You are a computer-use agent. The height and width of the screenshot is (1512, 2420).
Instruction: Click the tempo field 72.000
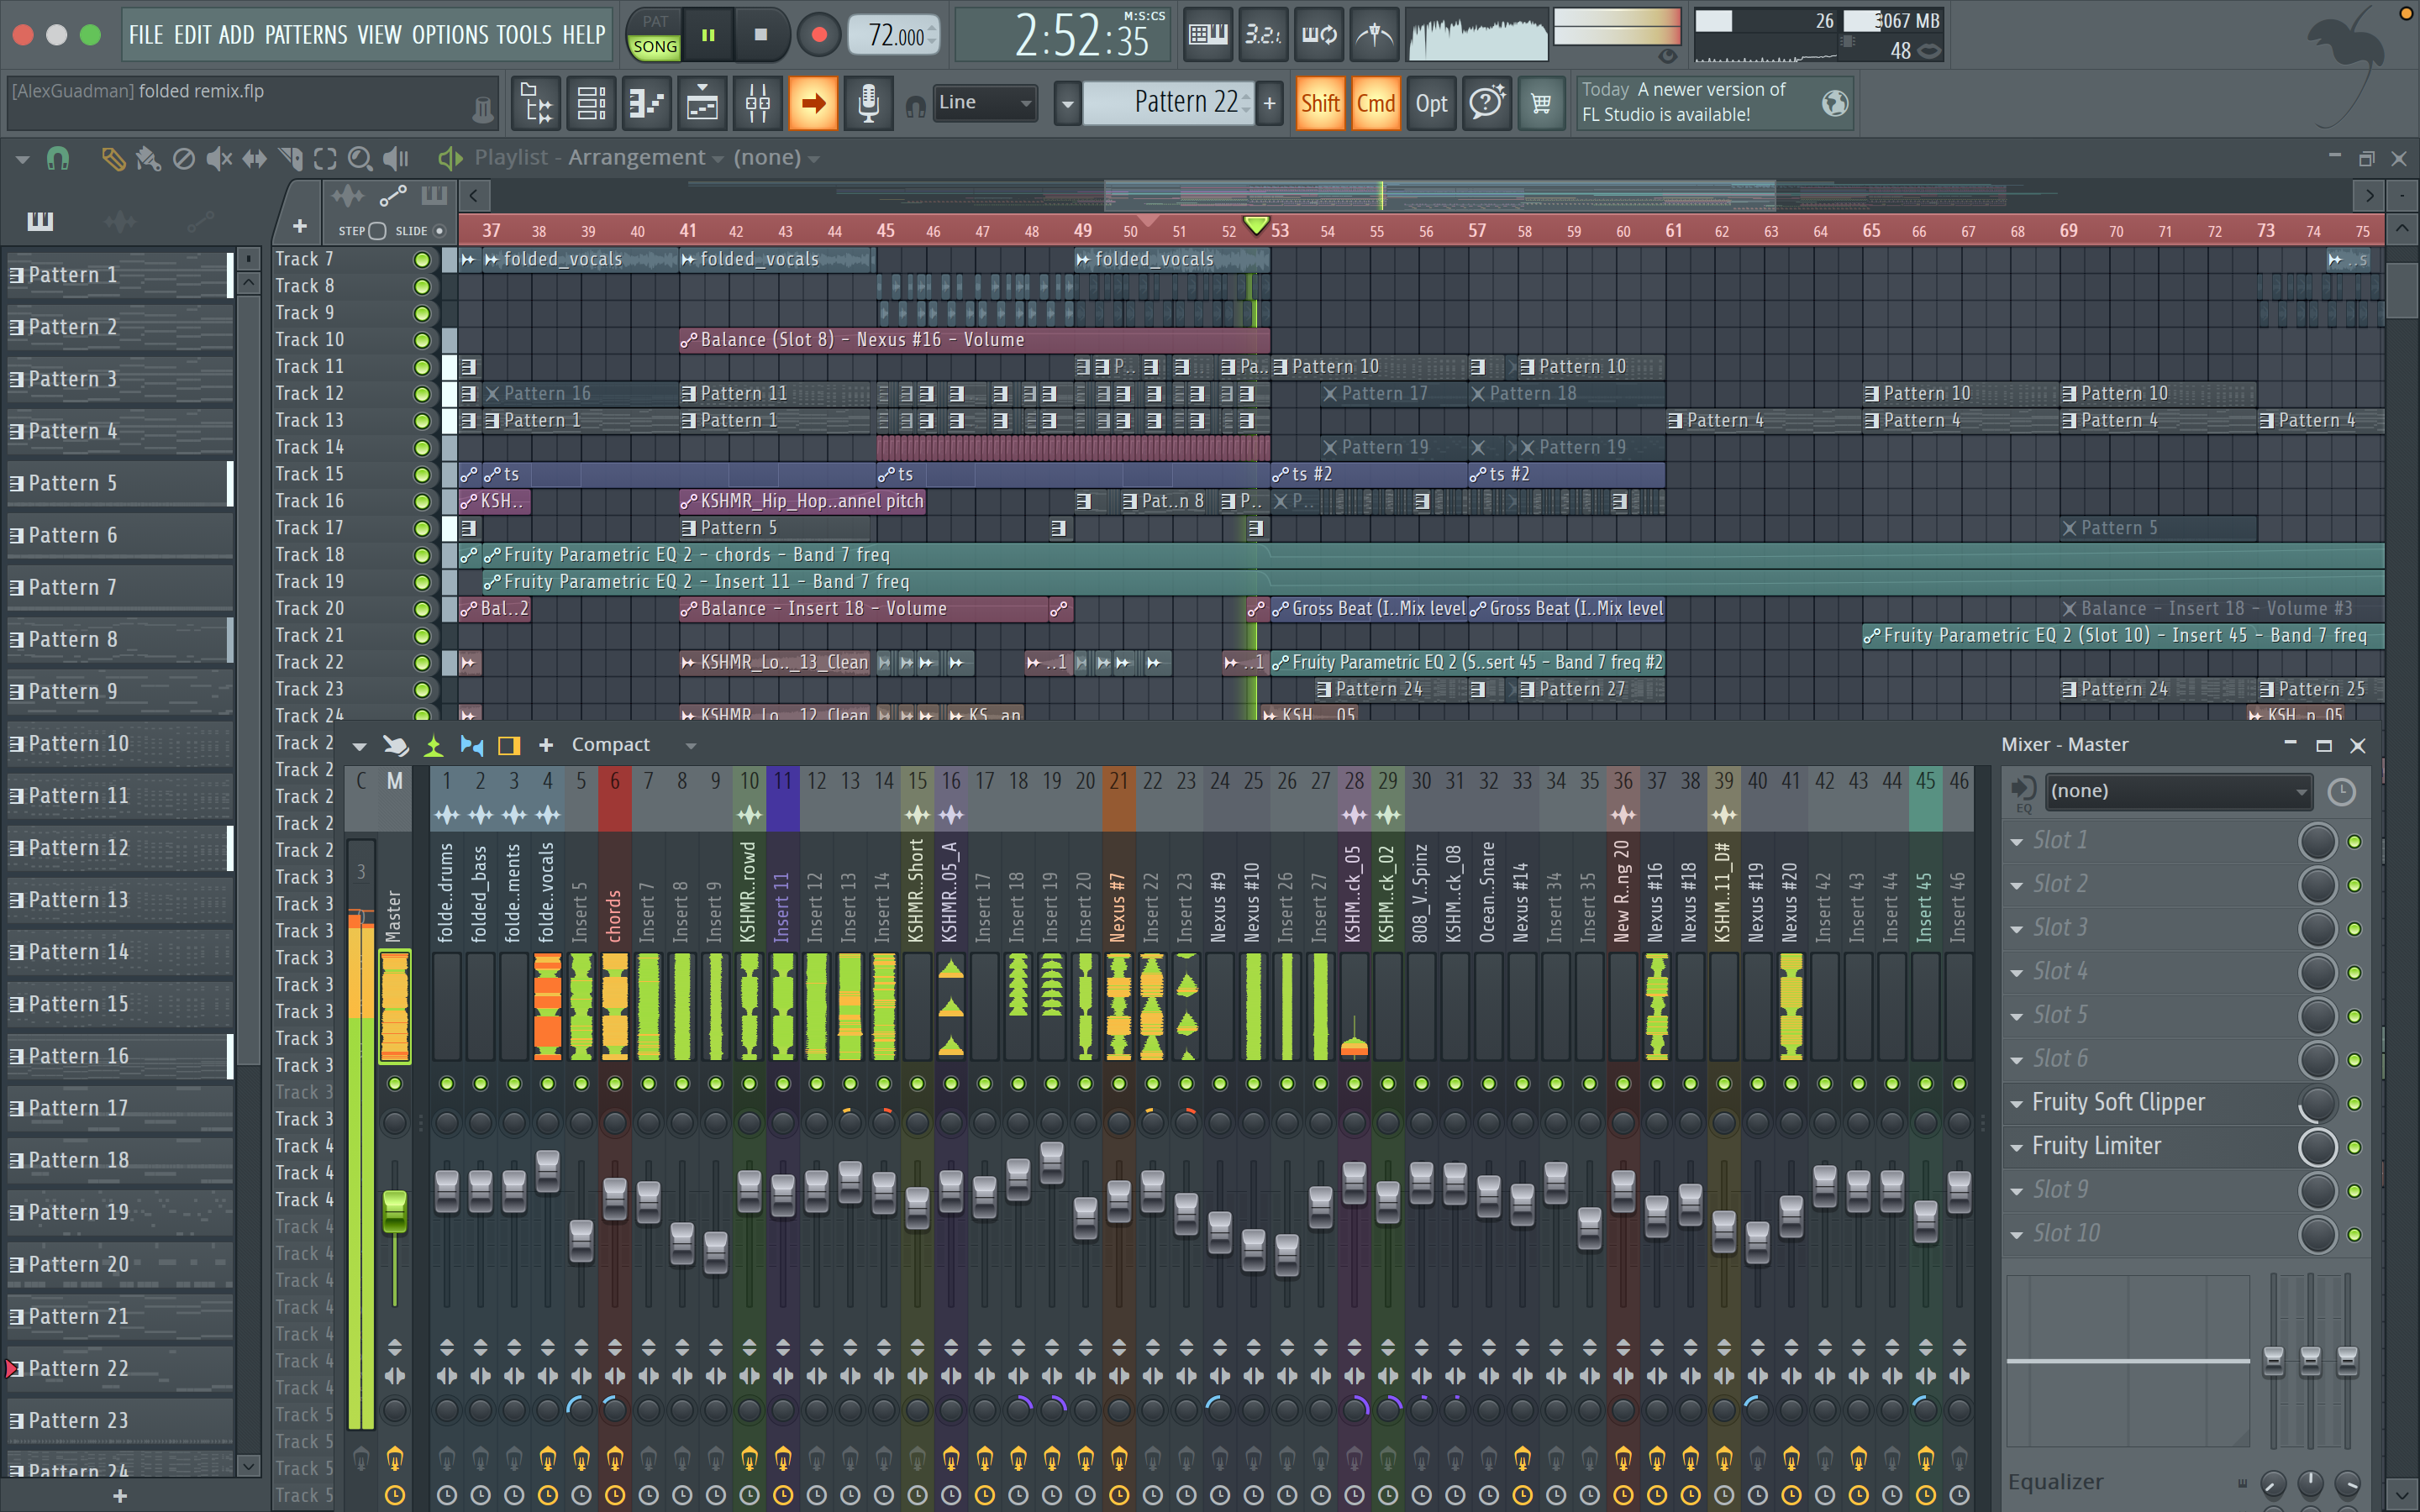893,35
